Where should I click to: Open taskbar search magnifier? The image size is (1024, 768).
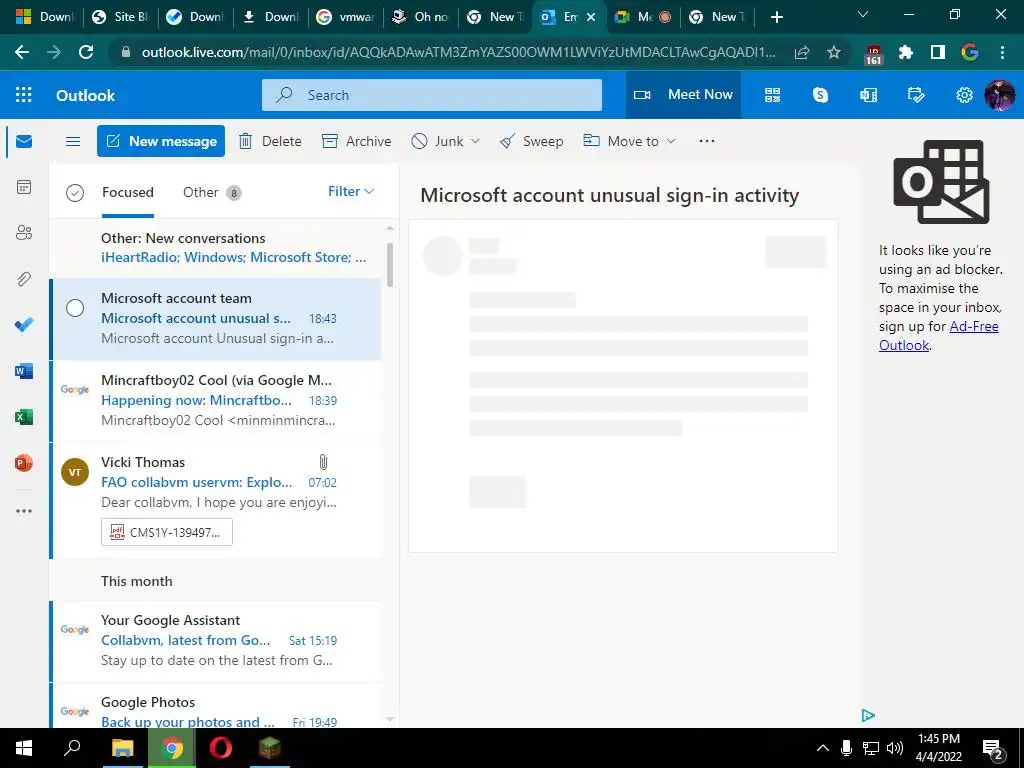(x=72, y=748)
